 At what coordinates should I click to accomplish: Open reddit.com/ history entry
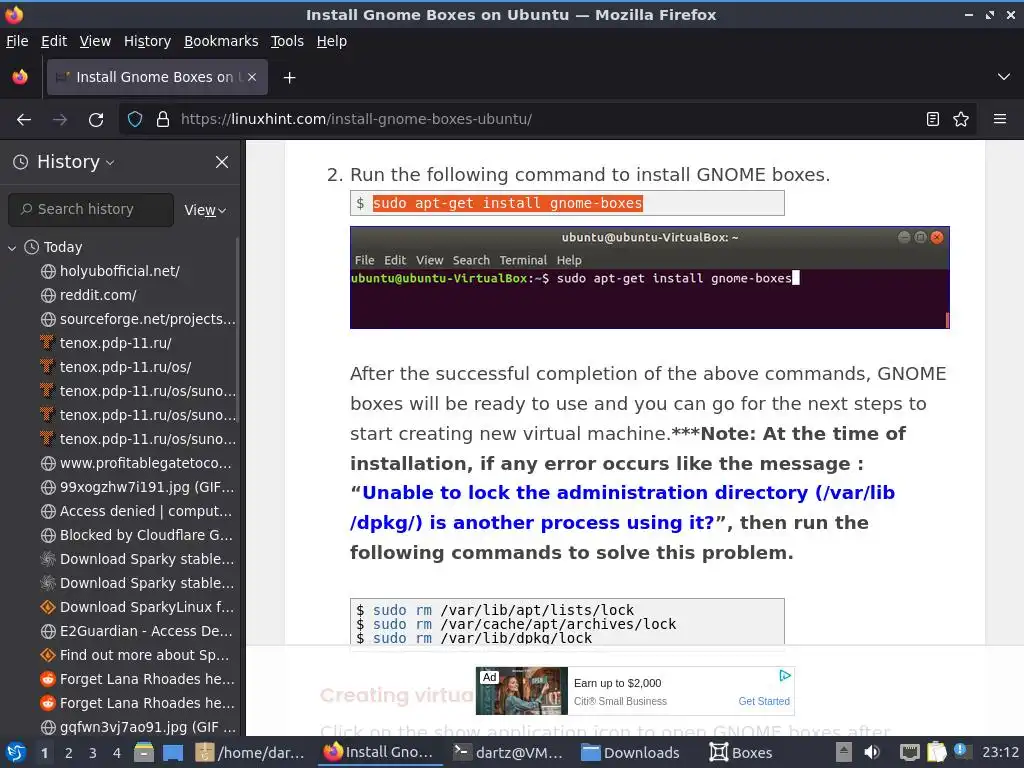pyautogui.click(x=98, y=295)
